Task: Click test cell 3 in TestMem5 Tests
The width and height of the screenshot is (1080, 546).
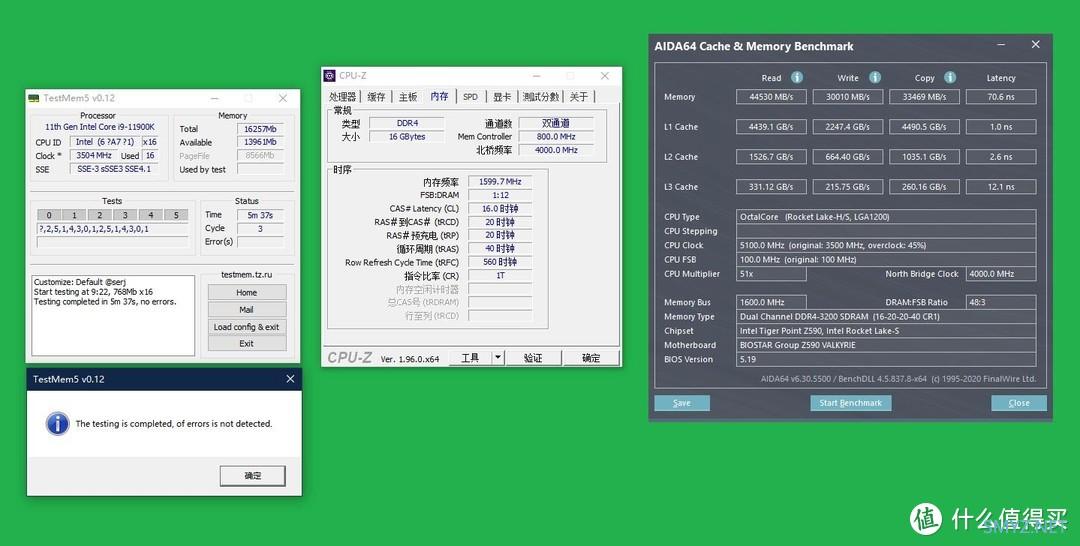Action: coord(125,215)
